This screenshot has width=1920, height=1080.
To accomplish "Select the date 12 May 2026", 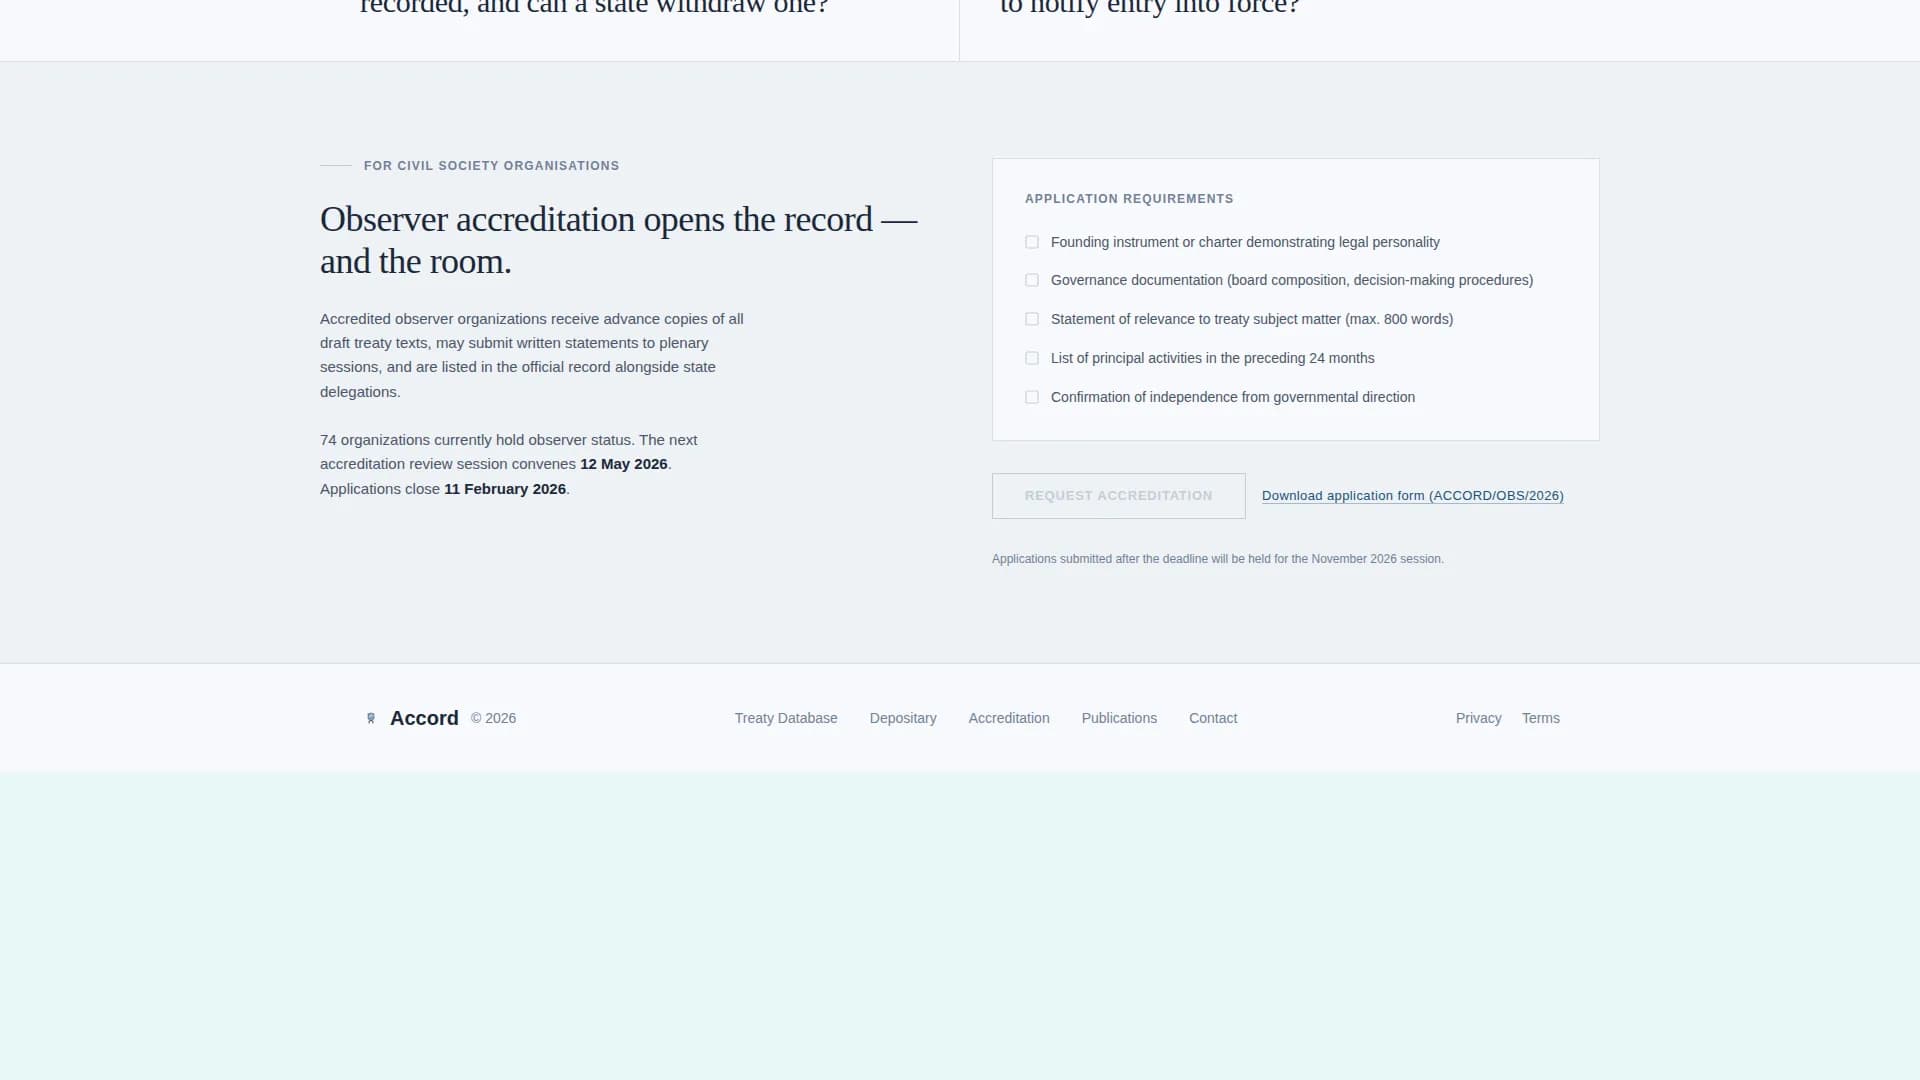I will tap(624, 464).
